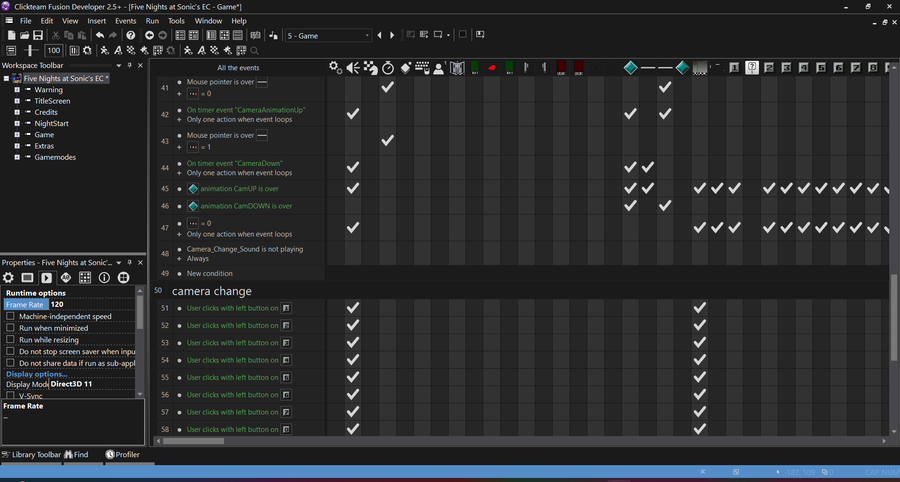900x482 pixels.
Task: Tick Do not stop screen saver checkbox
Action: pos(10,351)
